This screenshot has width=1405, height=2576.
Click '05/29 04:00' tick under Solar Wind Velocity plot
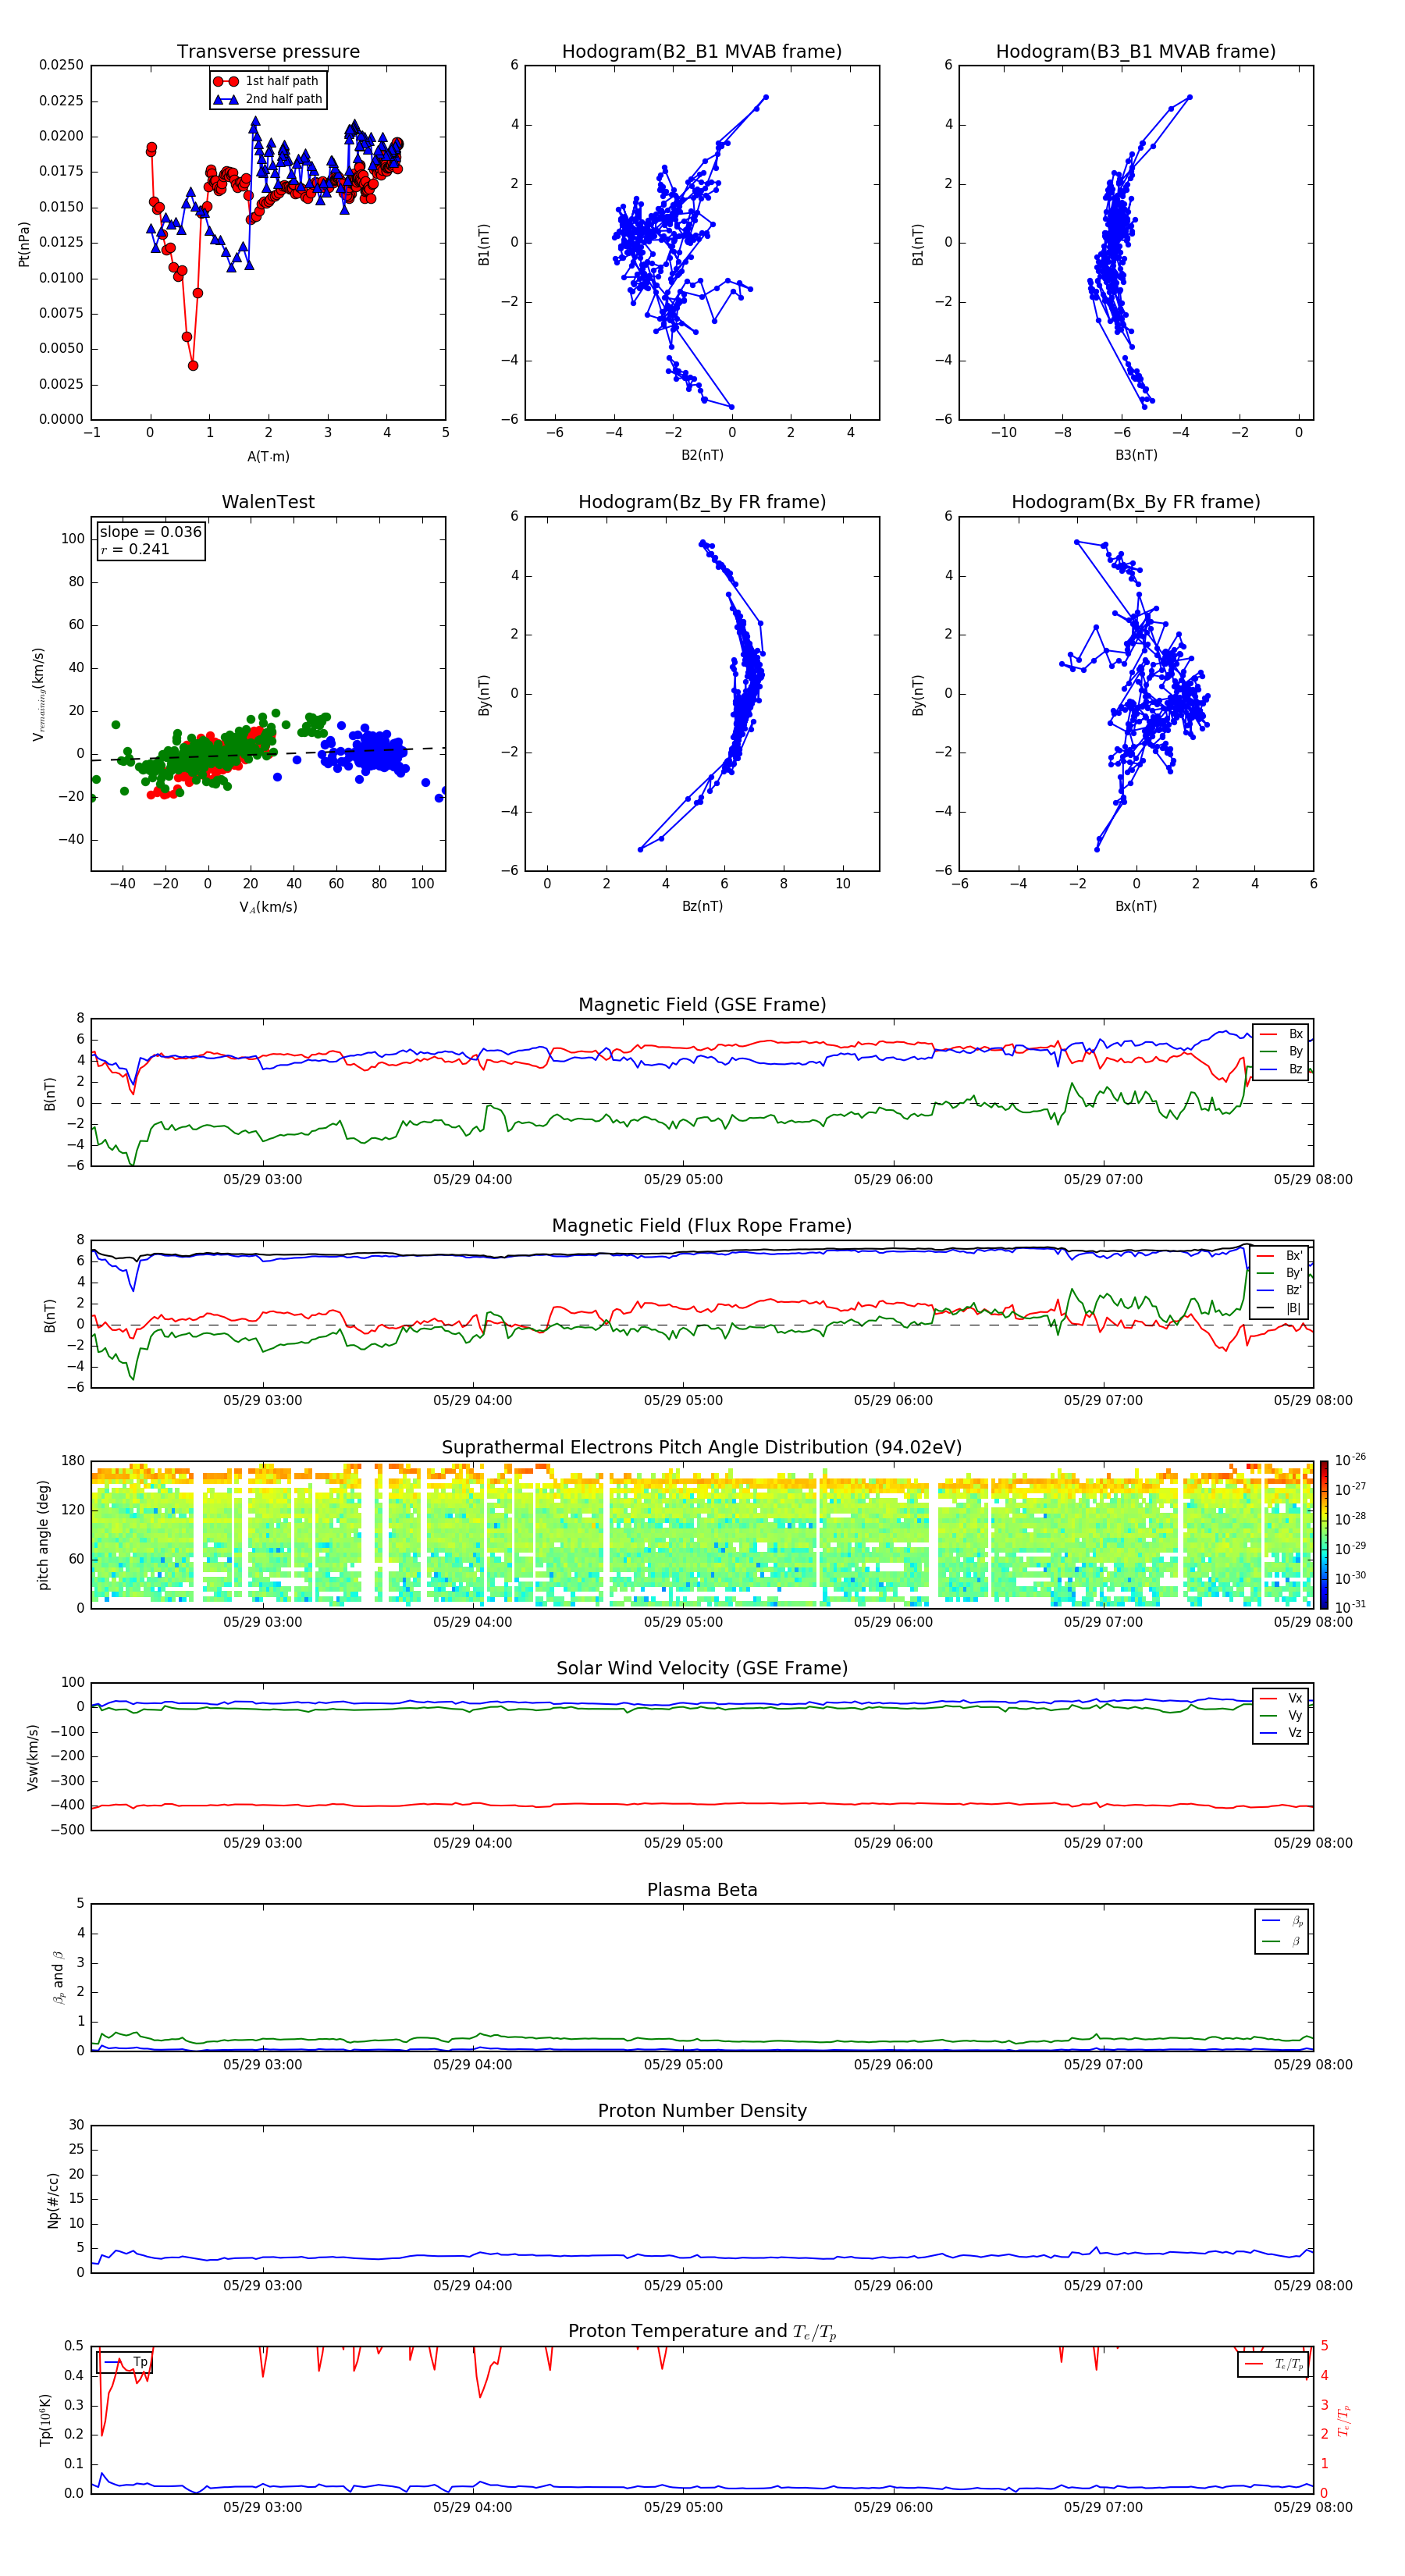[x=472, y=1843]
